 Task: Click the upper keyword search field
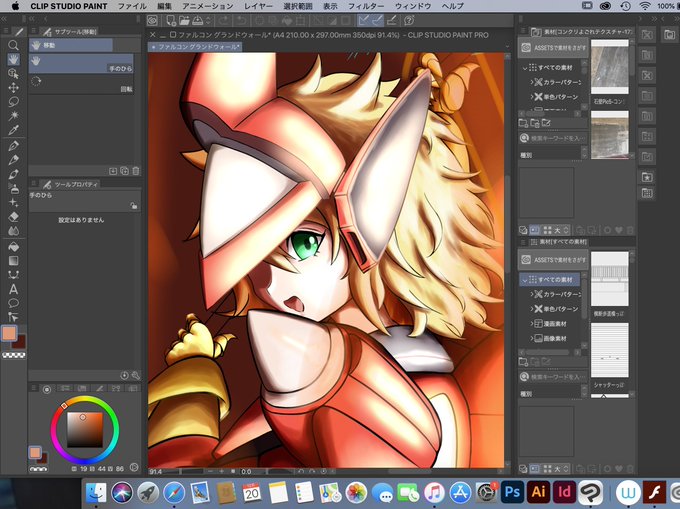[553, 138]
